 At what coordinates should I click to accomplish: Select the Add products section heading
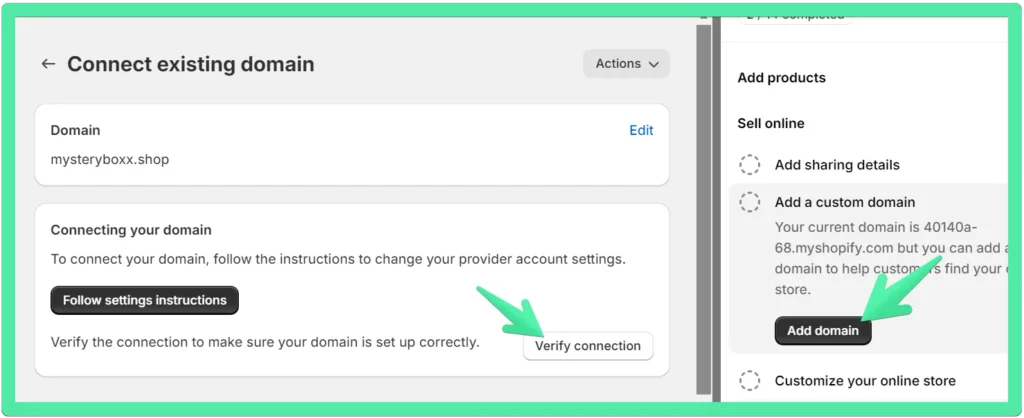tap(781, 78)
